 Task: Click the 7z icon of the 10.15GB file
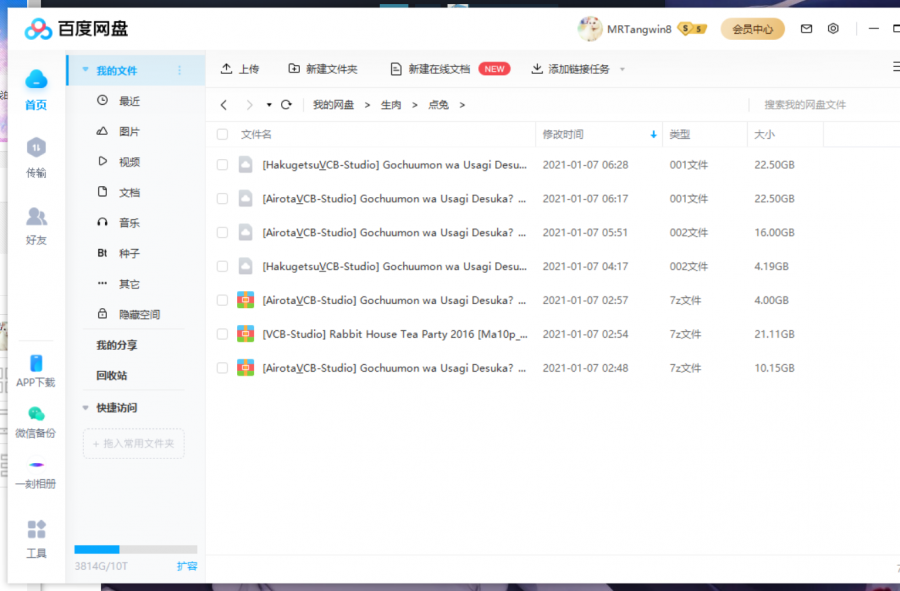click(x=246, y=368)
